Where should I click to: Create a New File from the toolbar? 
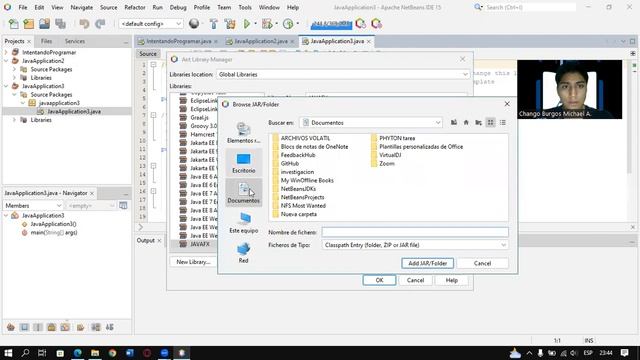pyautogui.click(x=13, y=24)
